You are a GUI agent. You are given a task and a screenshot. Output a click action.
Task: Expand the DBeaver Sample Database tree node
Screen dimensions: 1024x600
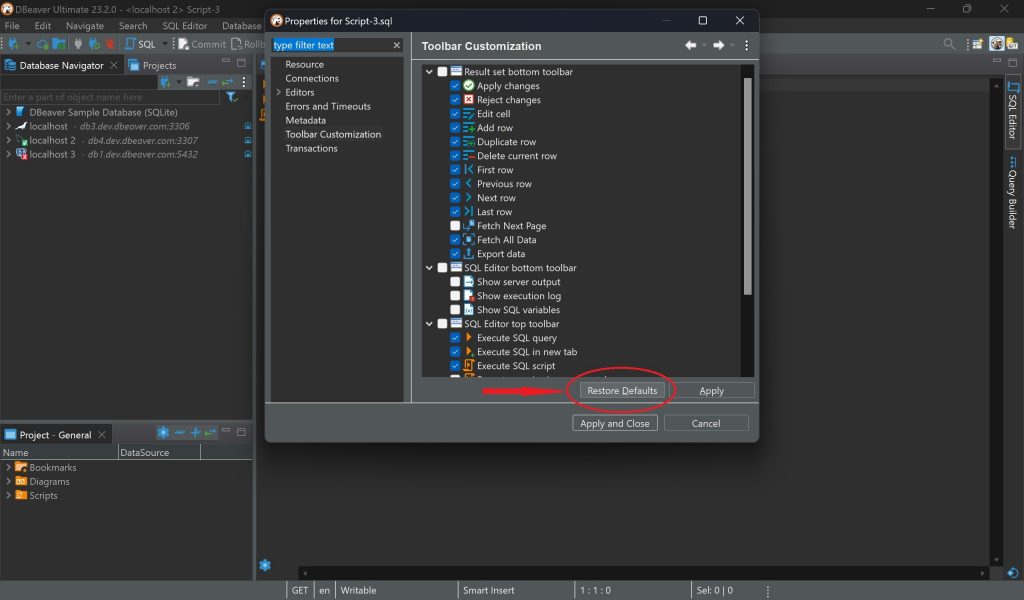8,112
